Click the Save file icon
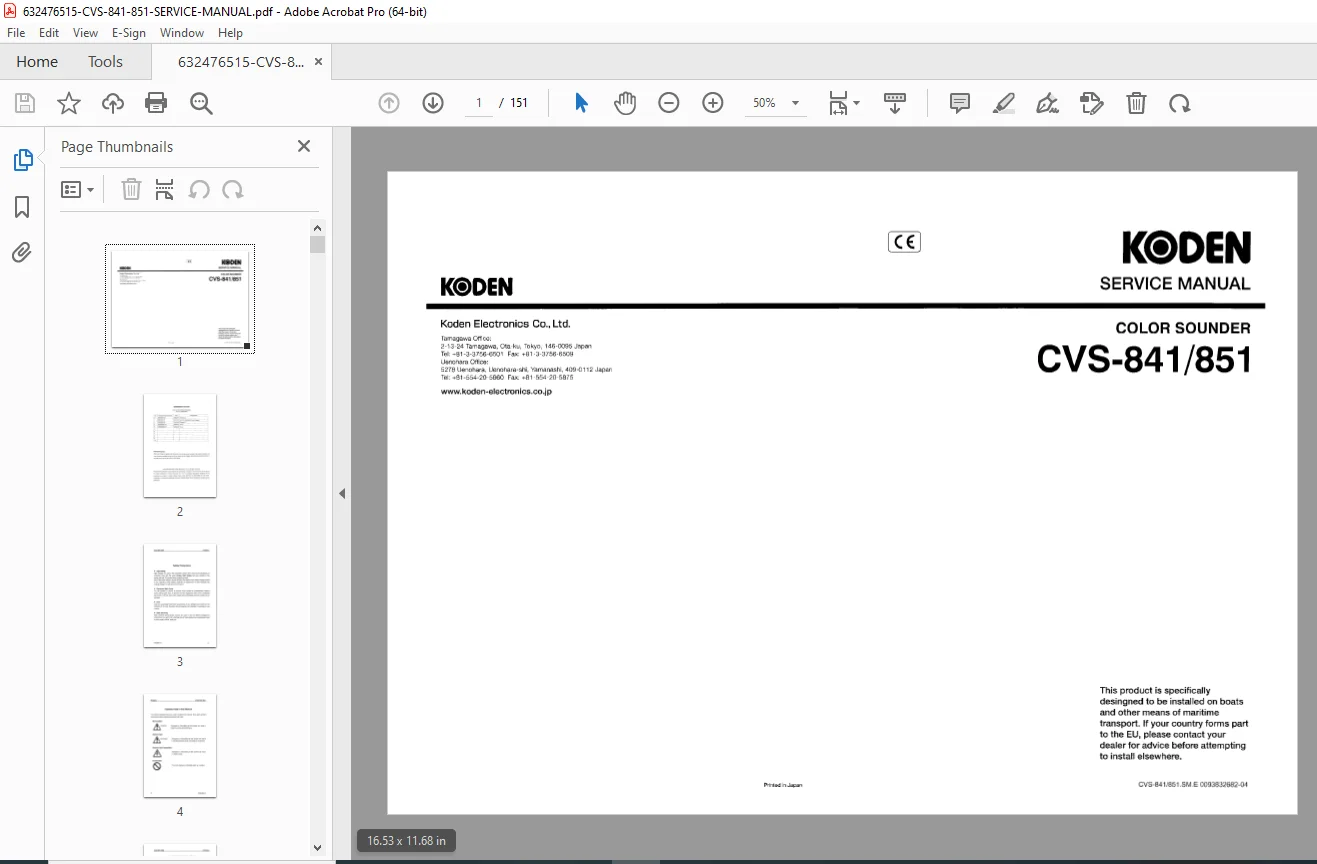Screen dimensions: 1317x864 coord(25,103)
